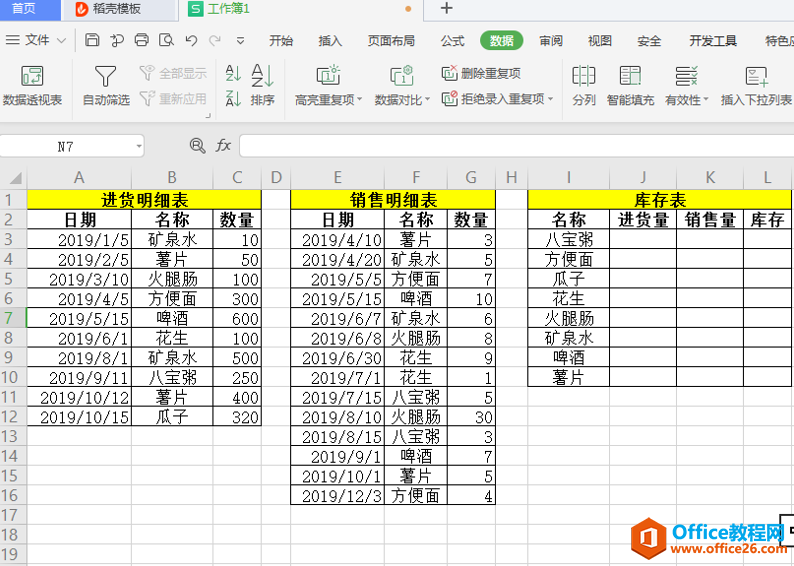
Task: Open the 文件 file menu
Action: pyautogui.click(x=37, y=40)
